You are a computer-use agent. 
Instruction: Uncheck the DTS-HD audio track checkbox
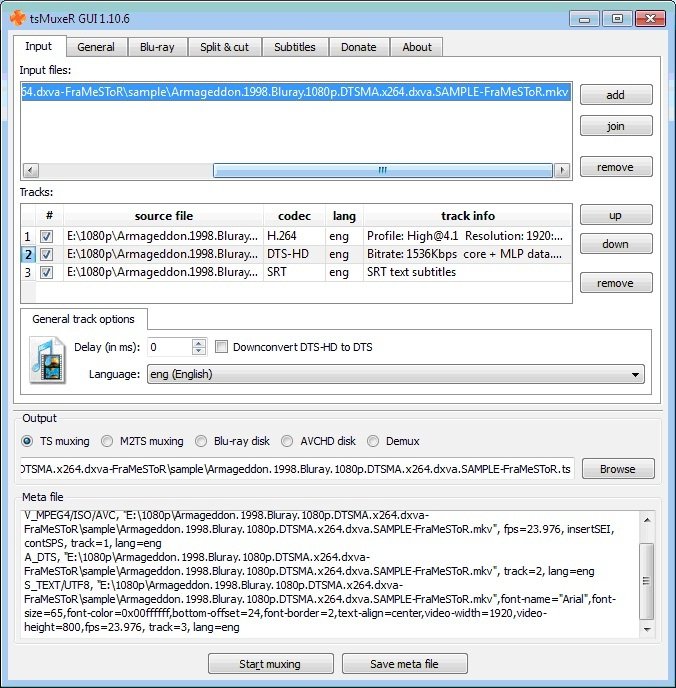pyautogui.click(x=47, y=254)
